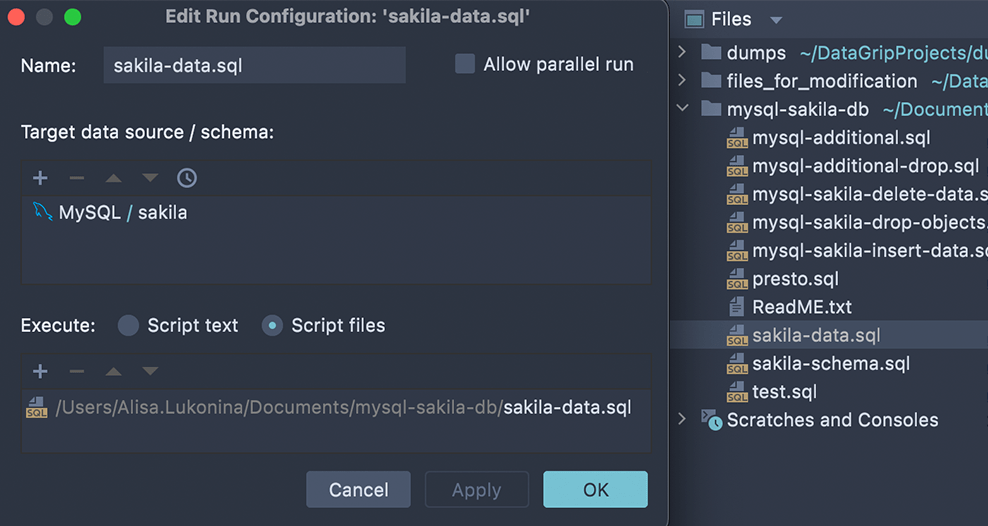Click the Files panel title

tap(731, 20)
